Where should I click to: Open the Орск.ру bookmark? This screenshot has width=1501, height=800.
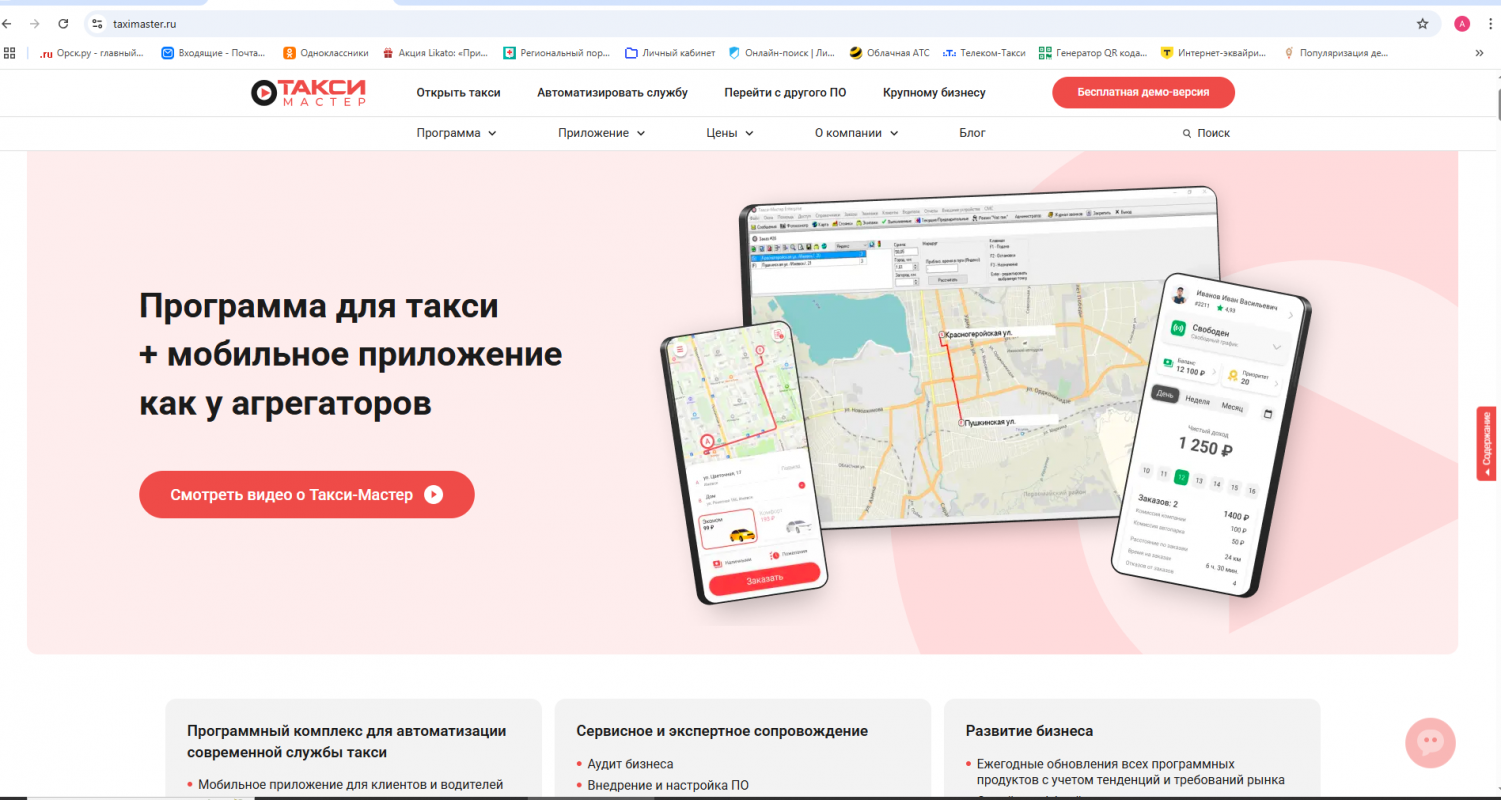[91, 53]
